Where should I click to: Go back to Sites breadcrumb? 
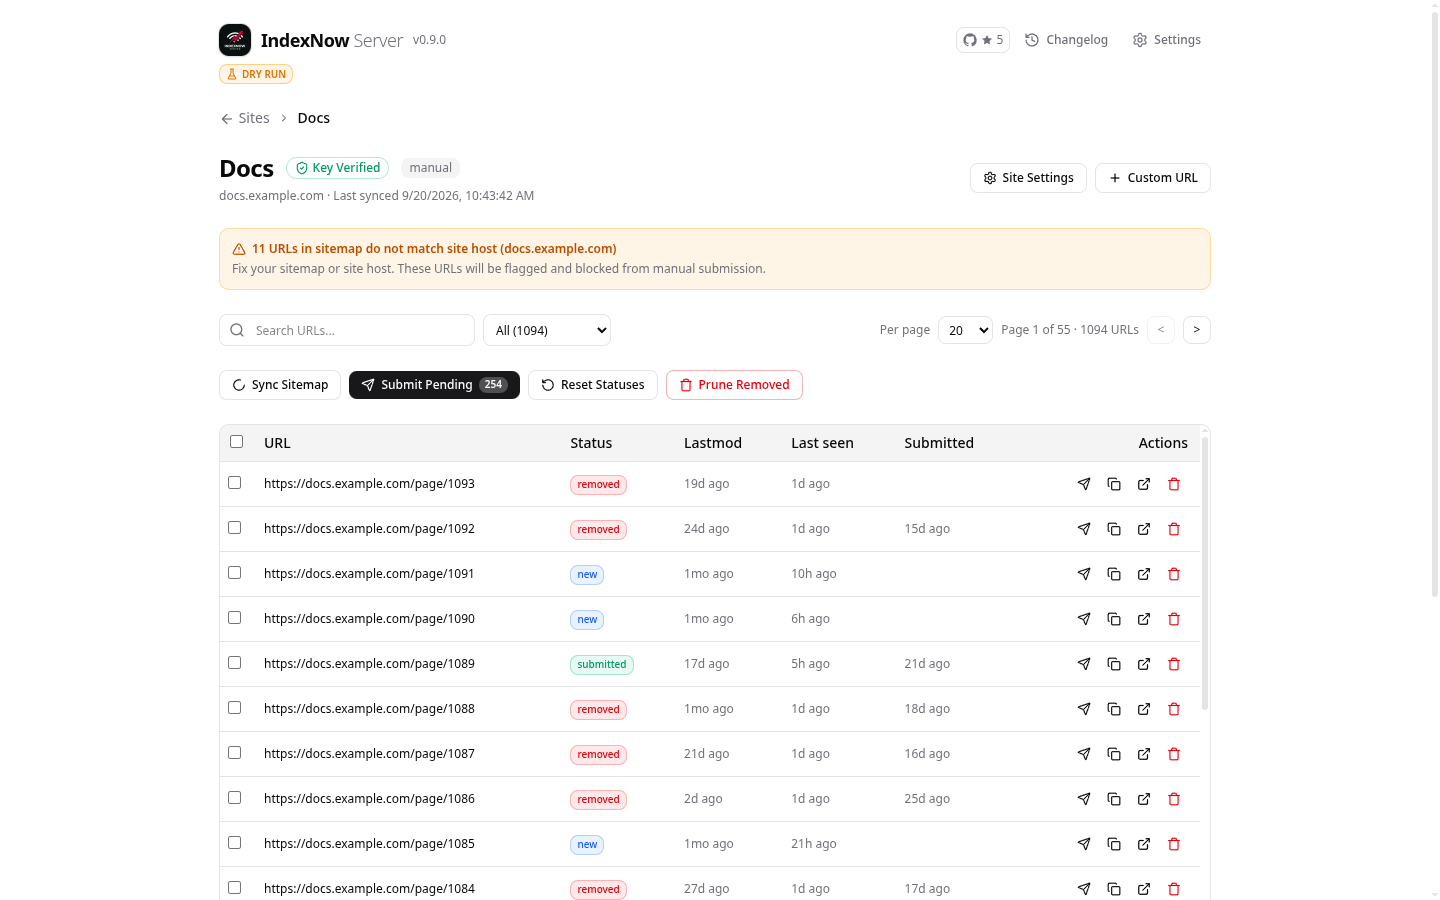pos(245,118)
